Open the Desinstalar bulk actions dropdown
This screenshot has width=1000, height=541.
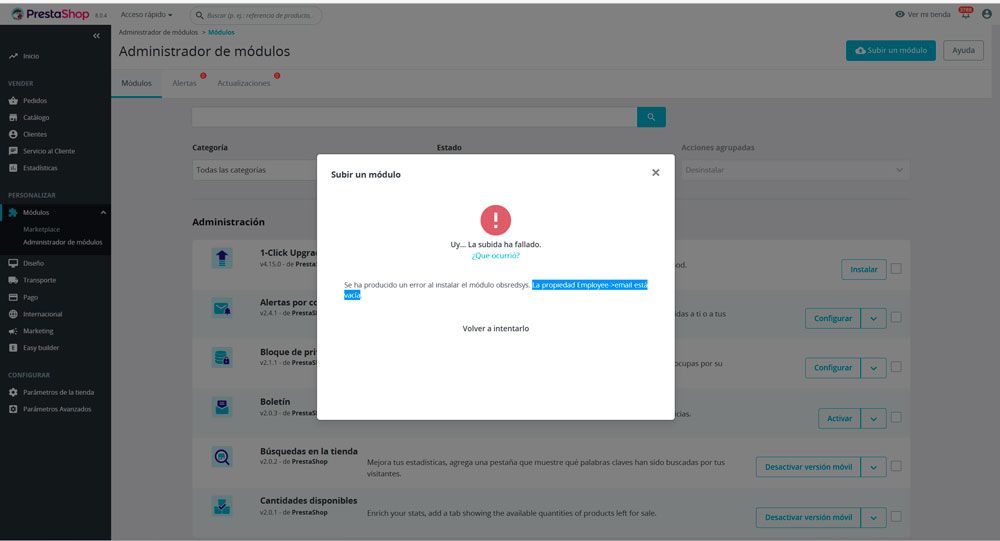pos(795,170)
